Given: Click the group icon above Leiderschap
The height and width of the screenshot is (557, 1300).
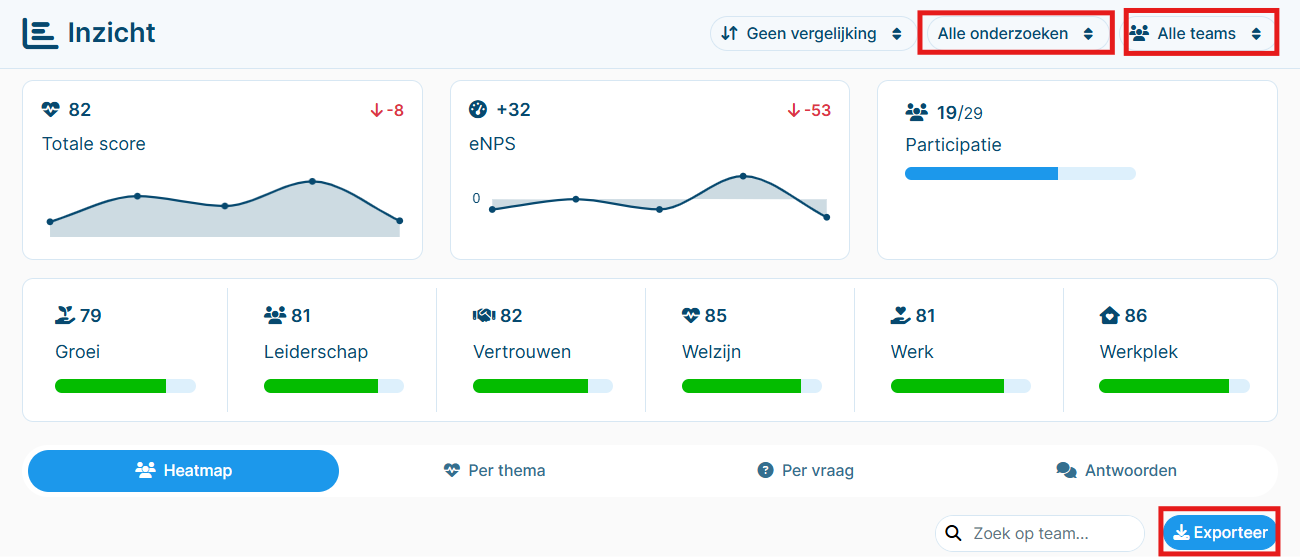Looking at the screenshot, I should click(275, 316).
